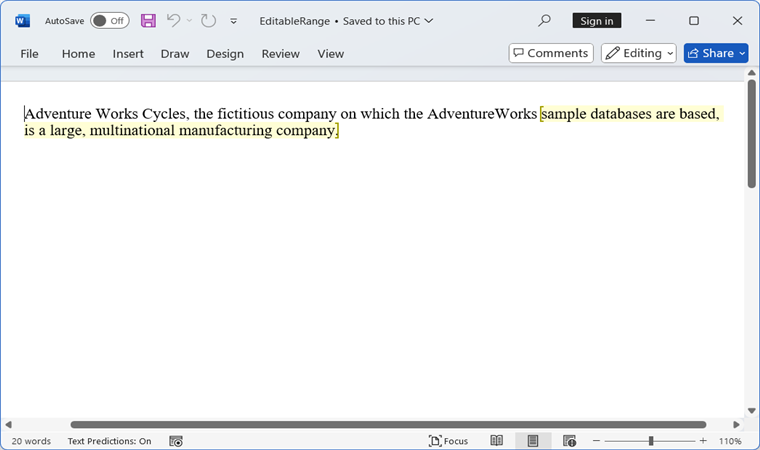Click the left arrow of horizontal scrollbar
Viewport: 760px width, 450px height.
coord(8,424)
